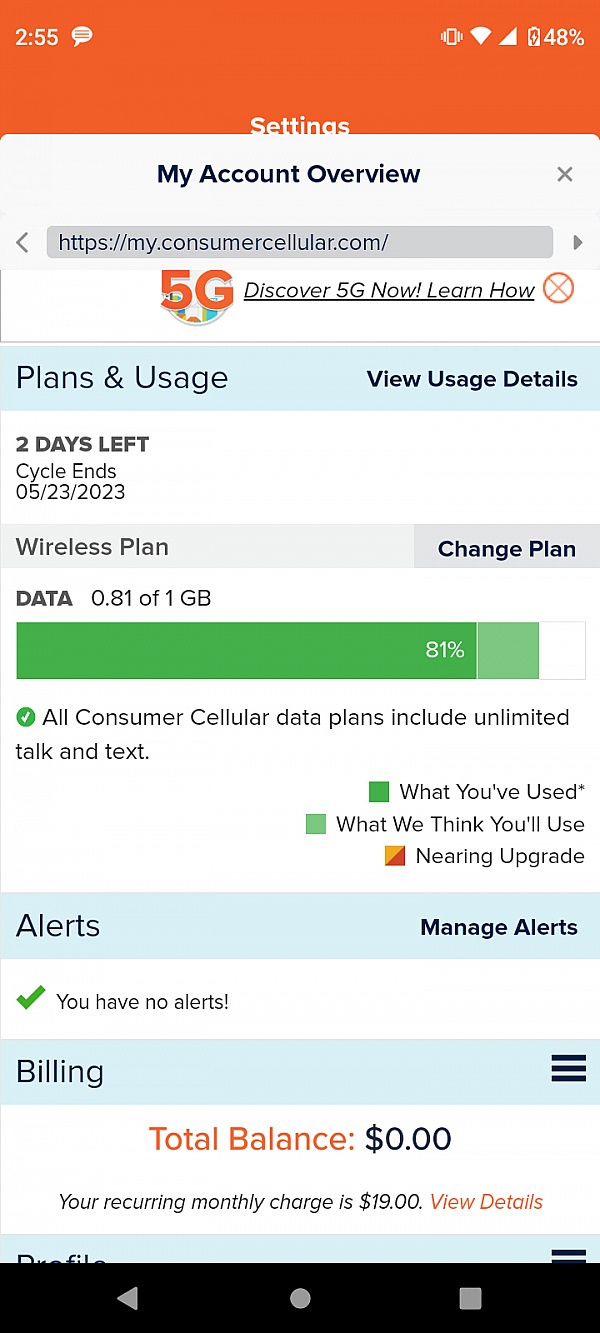The height and width of the screenshot is (1333, 600).
Task: Tap the 5G logo icon
Action: point(197,295)
